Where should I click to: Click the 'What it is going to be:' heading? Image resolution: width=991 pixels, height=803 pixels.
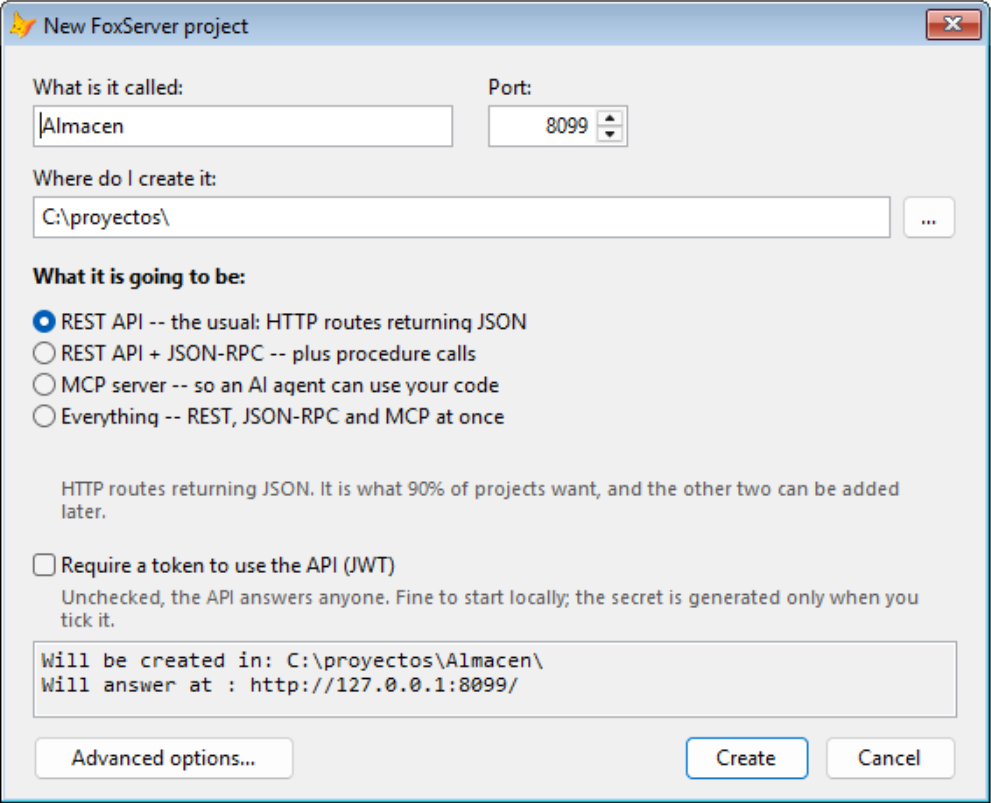[139, 277]
